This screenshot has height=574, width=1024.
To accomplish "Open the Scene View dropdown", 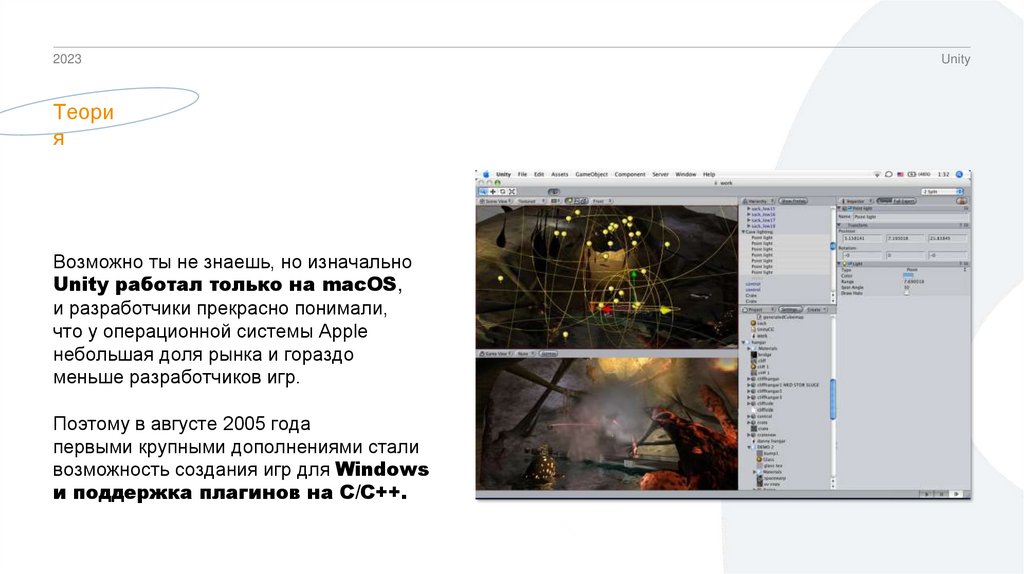I will (495, 201).
